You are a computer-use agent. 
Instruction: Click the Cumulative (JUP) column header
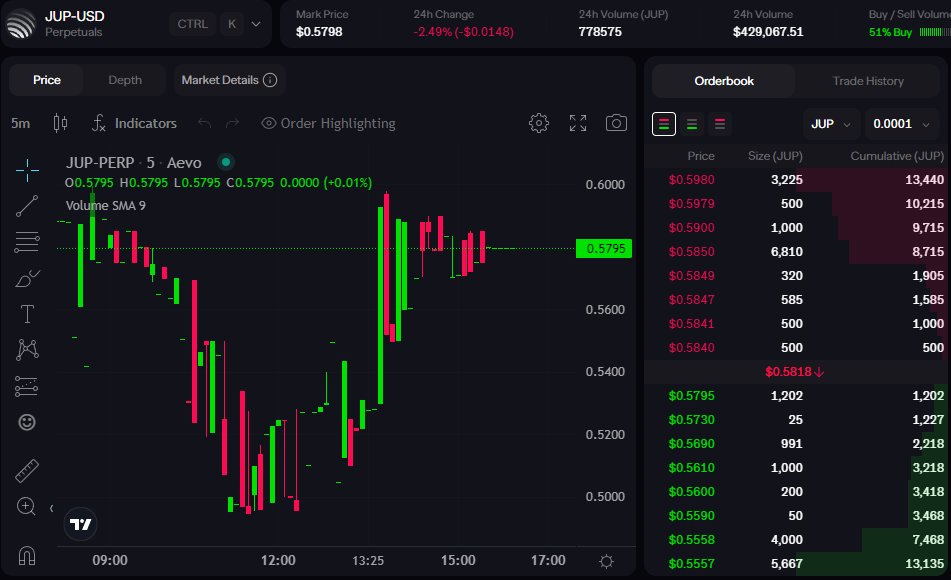[897, 156]
